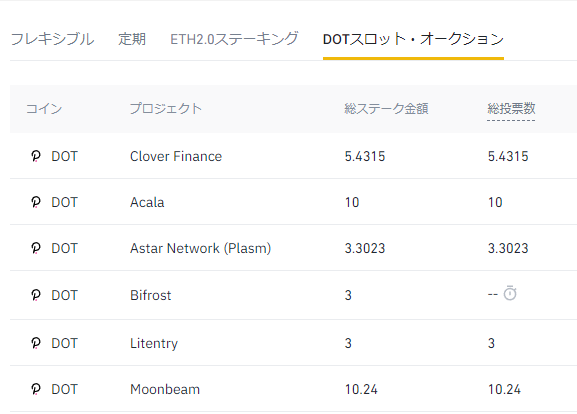The height and width of the screenshot is (414, 577).
Task: Switch to the フレキシブル tab
Action: pyautogui.click(x=52, y=39)
